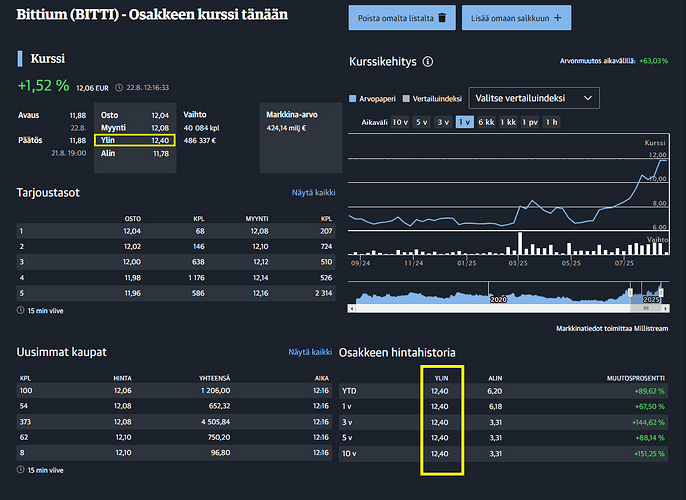Switch chart to the 5 v range
Viewport: 686px width, 500px height.
421,122
